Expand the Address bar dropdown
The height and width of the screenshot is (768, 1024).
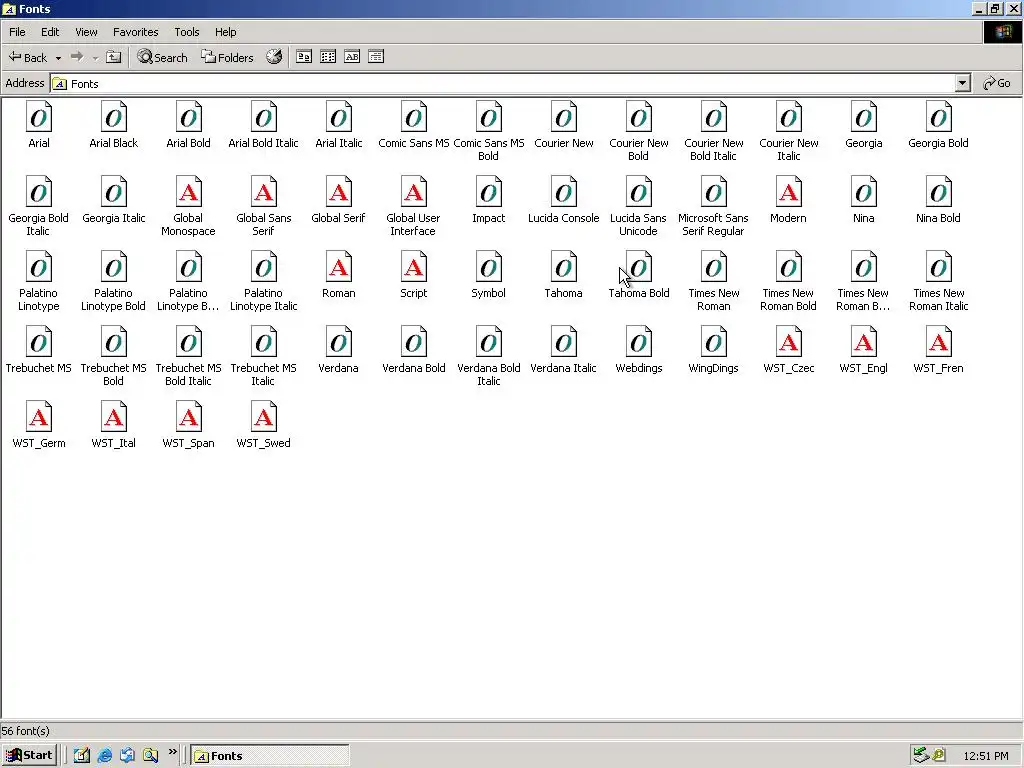point(963,84)
